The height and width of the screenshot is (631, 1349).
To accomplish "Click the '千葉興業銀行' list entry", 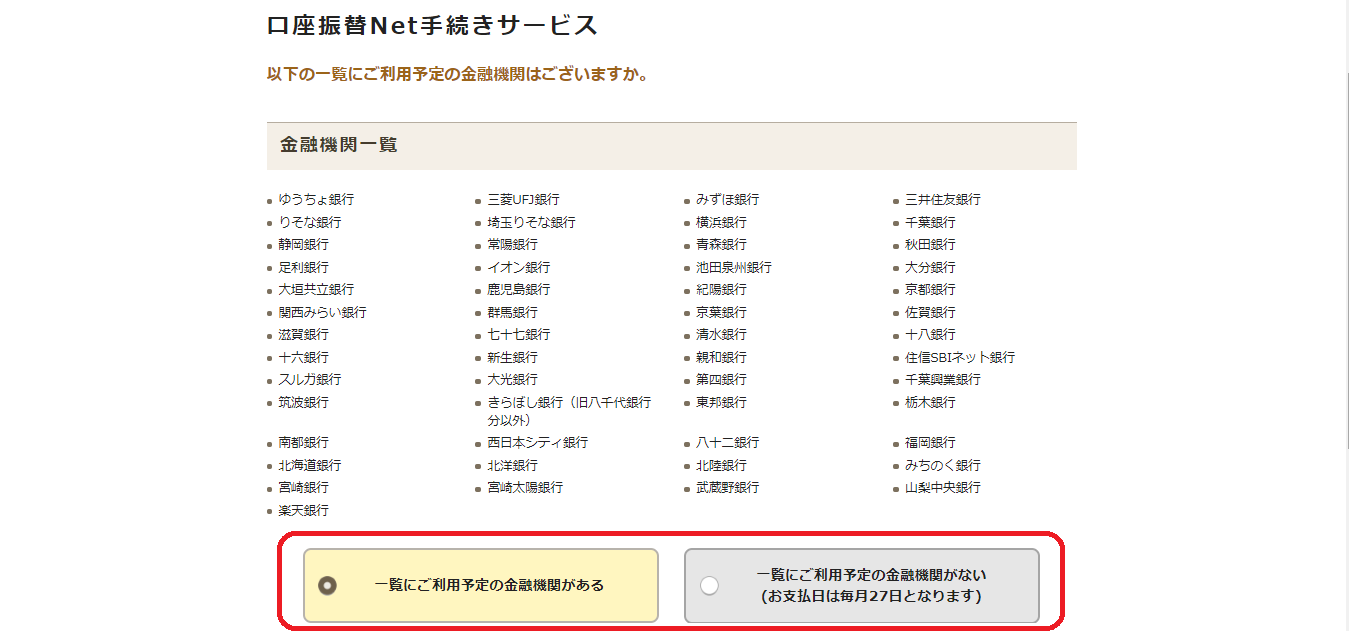I will (x=942, y=380).
